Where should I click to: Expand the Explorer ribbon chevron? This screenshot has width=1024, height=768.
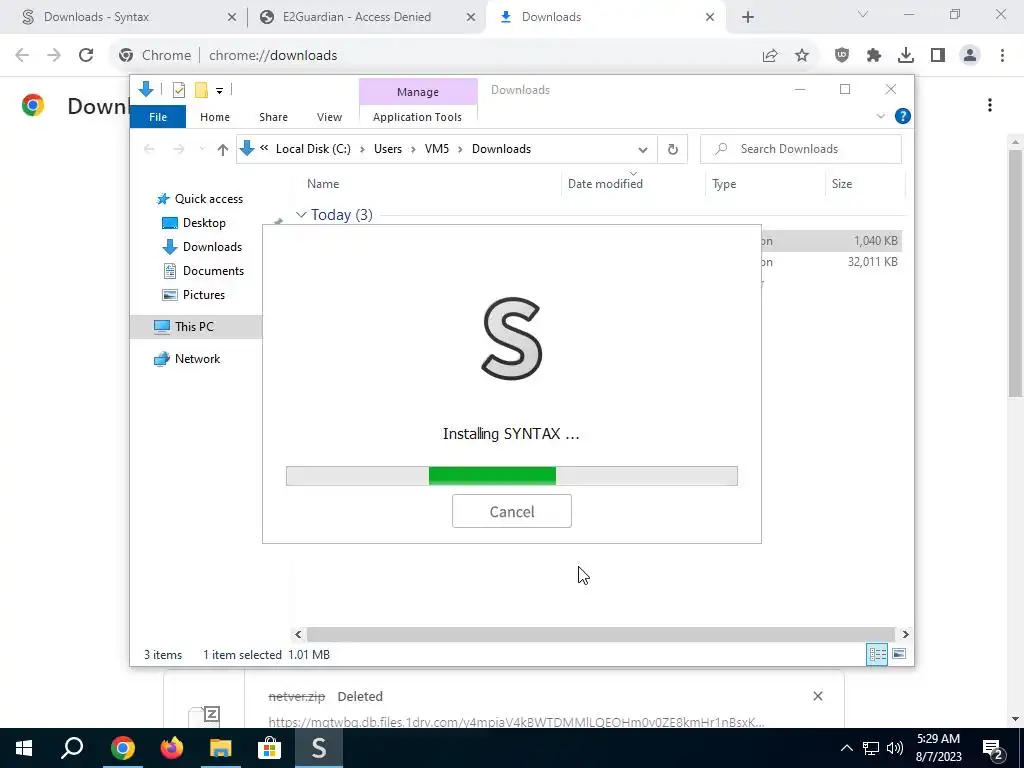(x=880, y=116)
